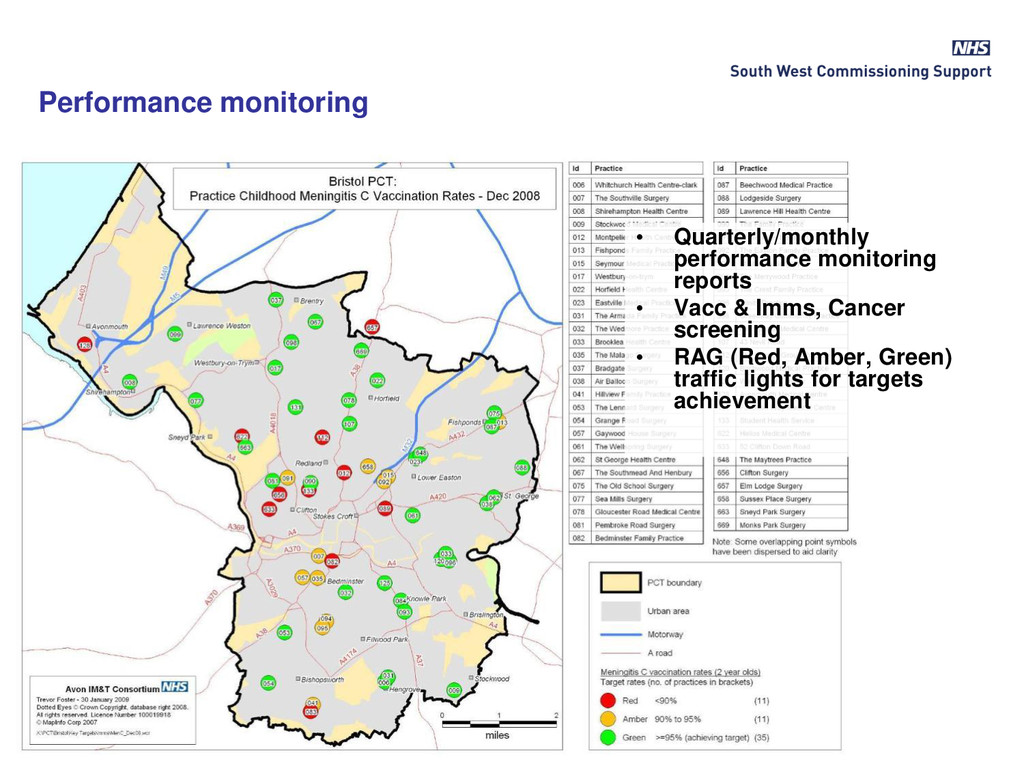The width and height of the screenshot is (1024, 768).
Task: Select 'Monks Park Surgery' table row
Action: pos(780,525)
